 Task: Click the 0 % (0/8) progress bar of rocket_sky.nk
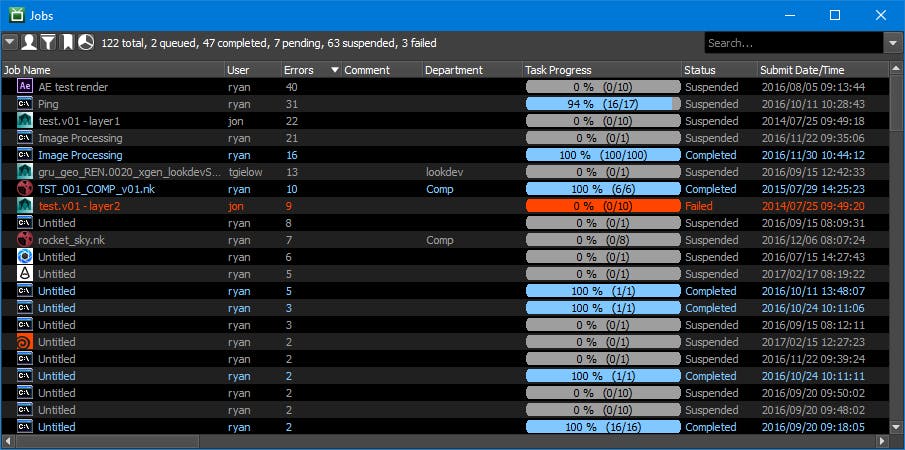[603, 240]
